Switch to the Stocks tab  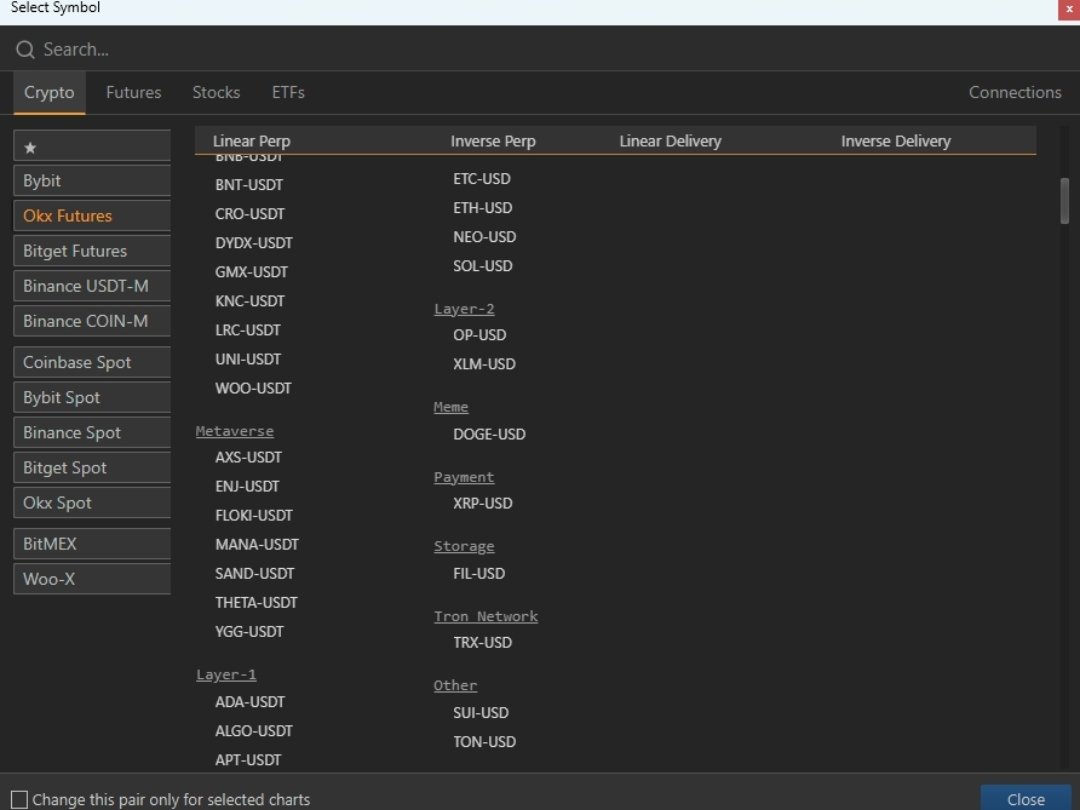click(216, 93)
